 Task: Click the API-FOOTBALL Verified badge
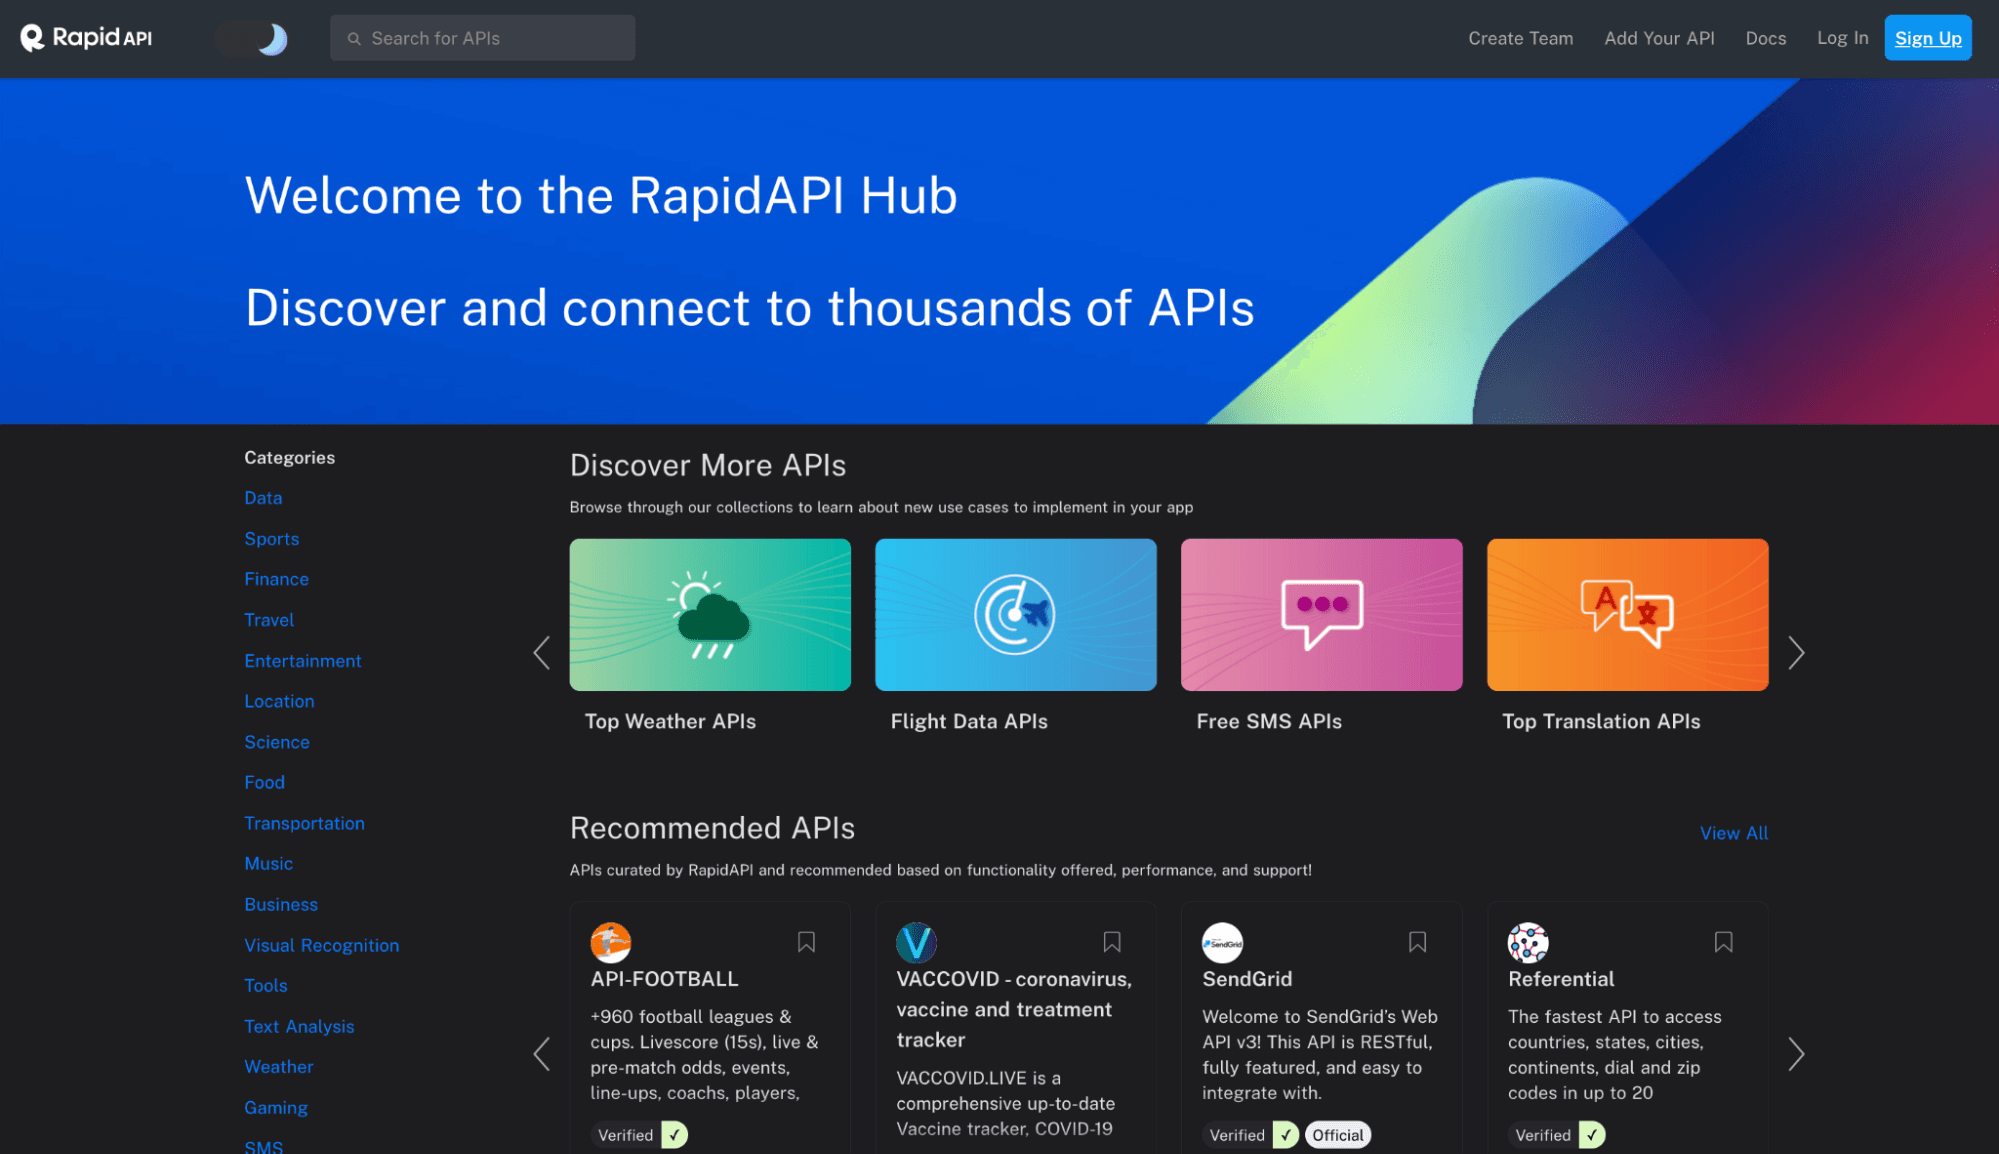pos(640,1135)
